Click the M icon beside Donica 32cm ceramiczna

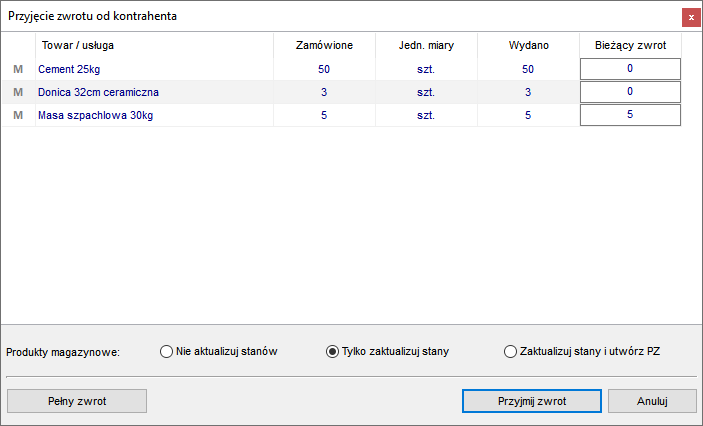[x=18, y=92]
